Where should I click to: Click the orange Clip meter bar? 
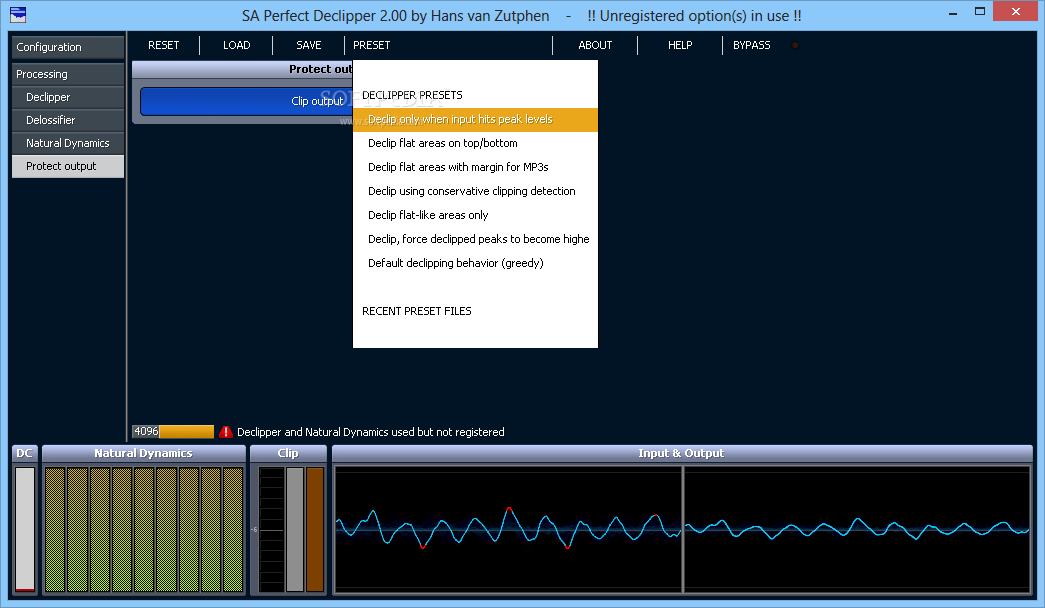point(315,529)
